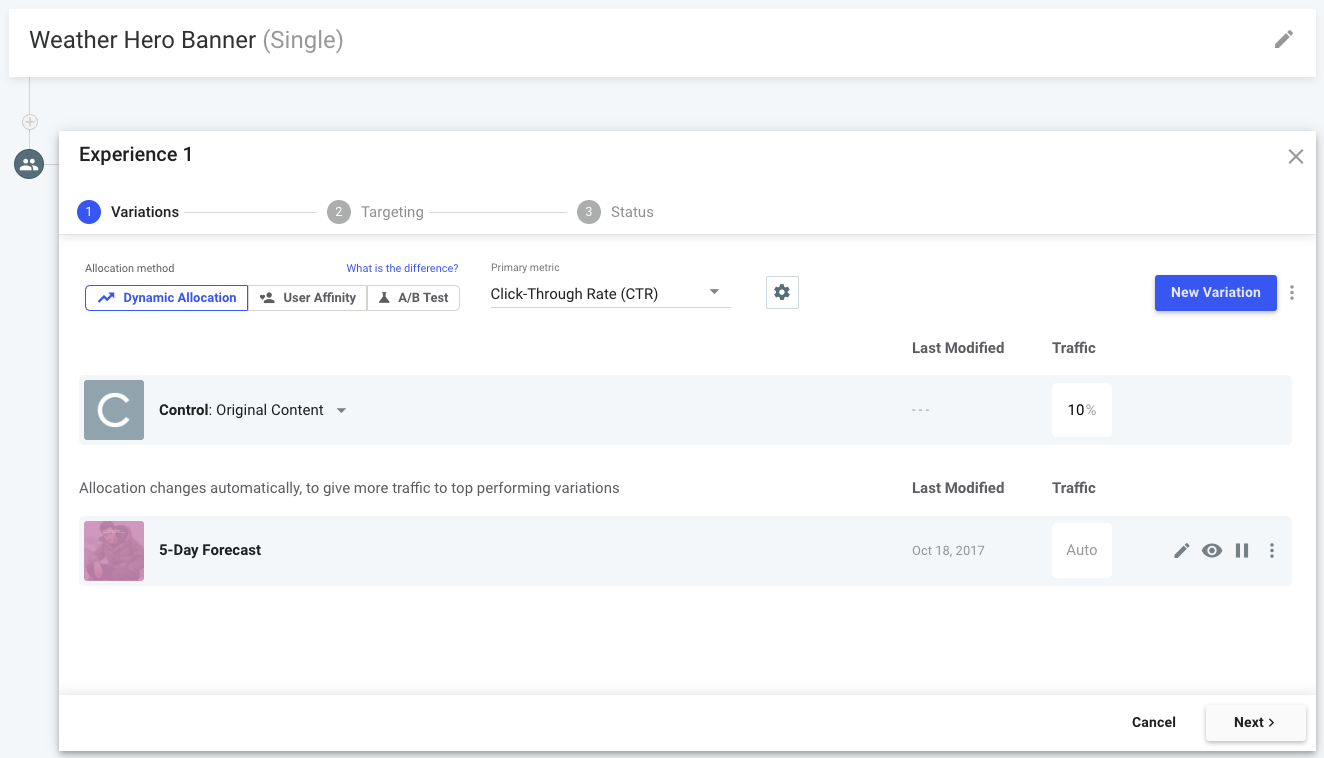Select the audience people circle icon
The image size is (1324, 758).
click(29, 164)
